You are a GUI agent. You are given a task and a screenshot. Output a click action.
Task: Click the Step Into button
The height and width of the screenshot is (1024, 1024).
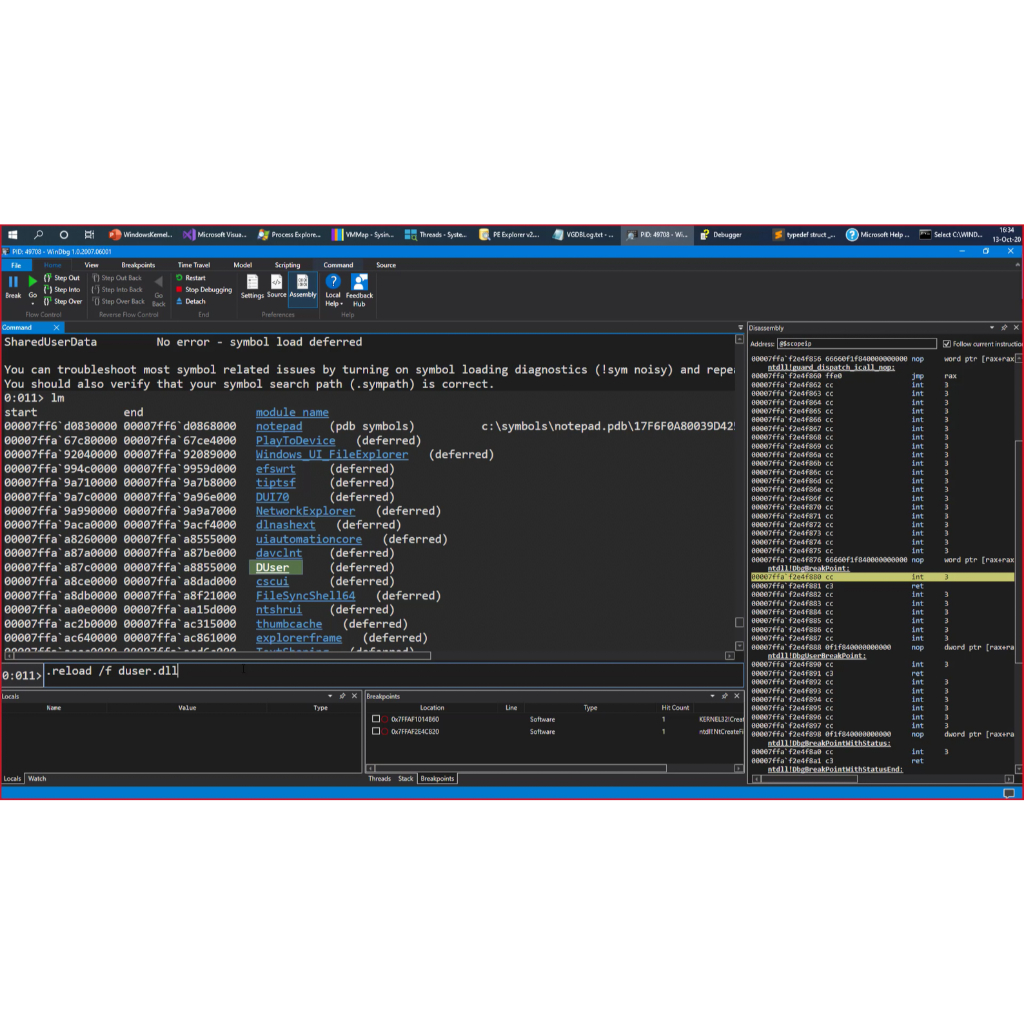point(62,289)
